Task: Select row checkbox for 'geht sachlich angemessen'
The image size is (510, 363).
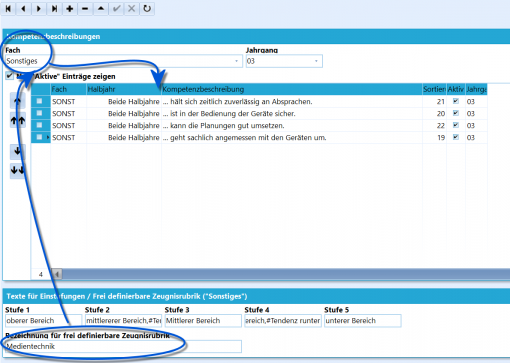Action: pyautogui.click(x=39, y=137)
